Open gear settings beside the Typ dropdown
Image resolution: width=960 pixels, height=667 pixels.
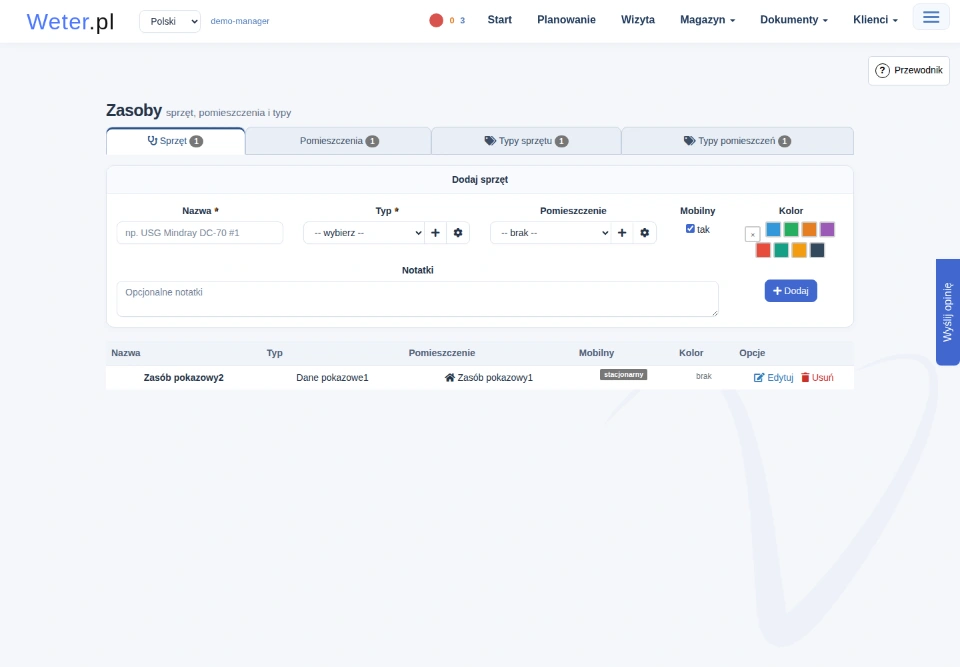pyautogui.click(x=458, y=233)
